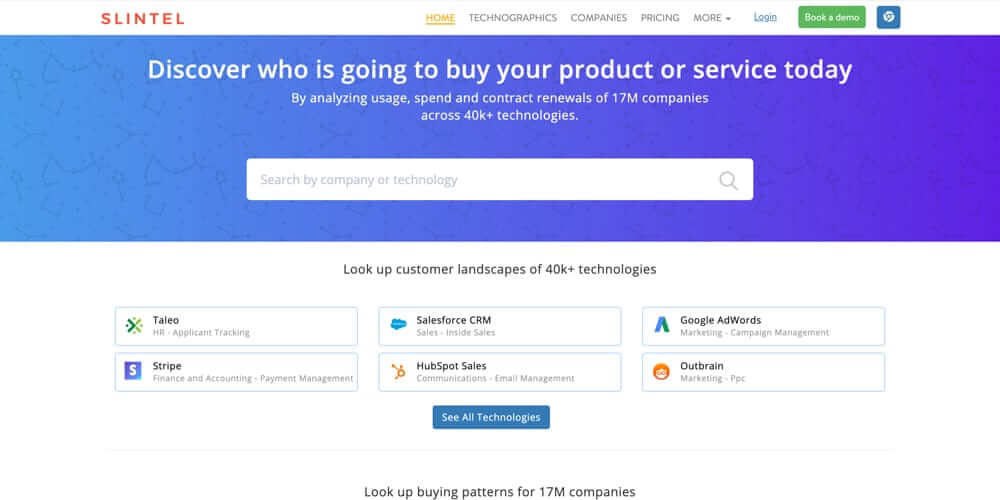Open the Outbrain Marketing Ppc card
Screen dimensions: 1000x500
pyautogui.click(x=763, y=372)
